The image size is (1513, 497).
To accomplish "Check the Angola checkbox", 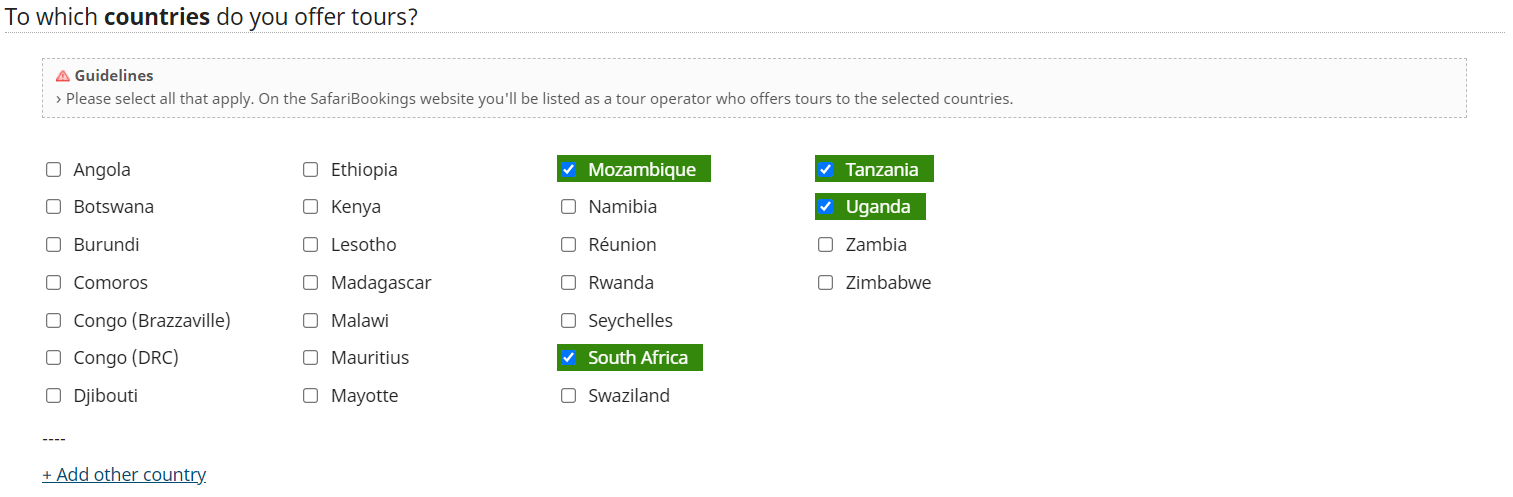I will pyautogui.click(x=54, y=170).
